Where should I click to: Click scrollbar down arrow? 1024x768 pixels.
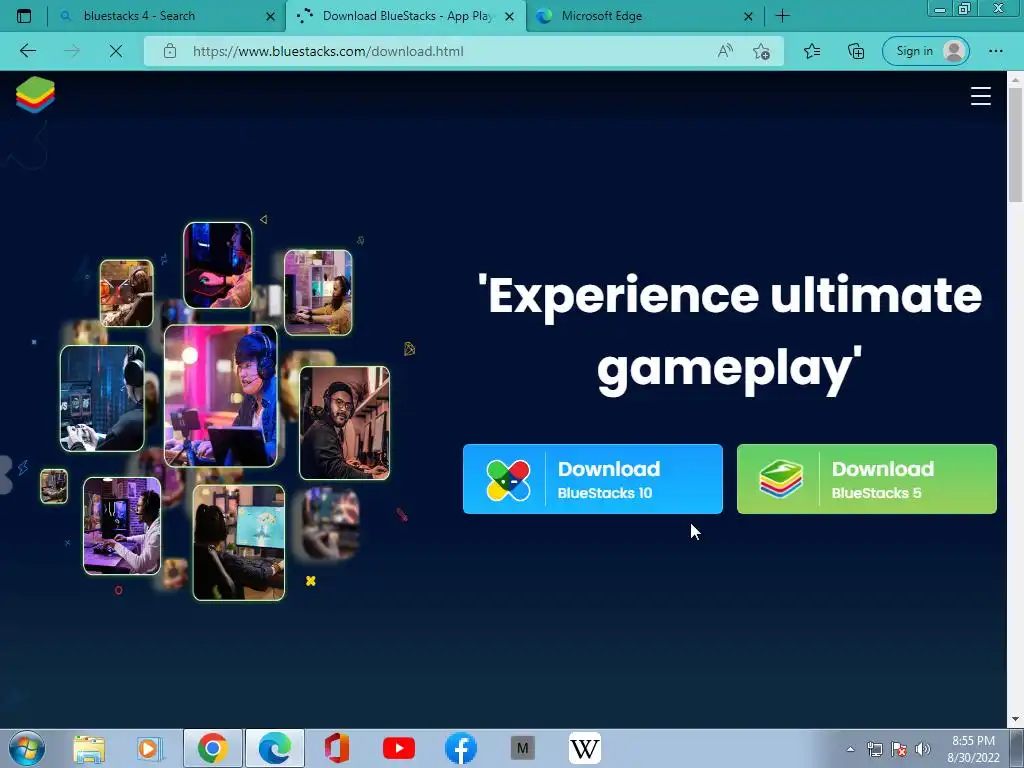click(1015, 719)
